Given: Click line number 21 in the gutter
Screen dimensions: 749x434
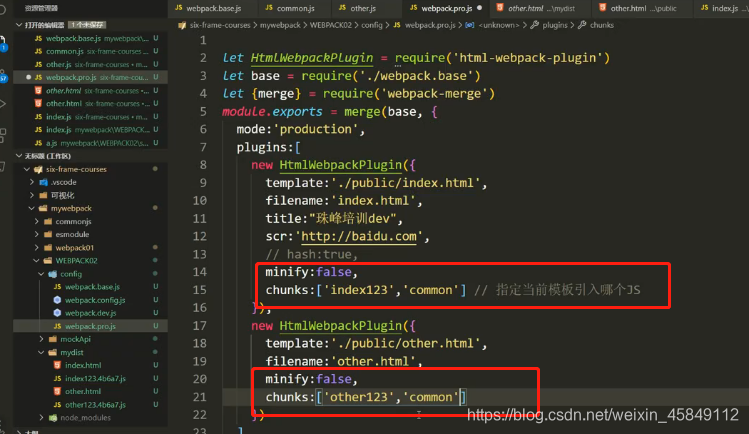Looking at the screenshot, I should [200, 397].
